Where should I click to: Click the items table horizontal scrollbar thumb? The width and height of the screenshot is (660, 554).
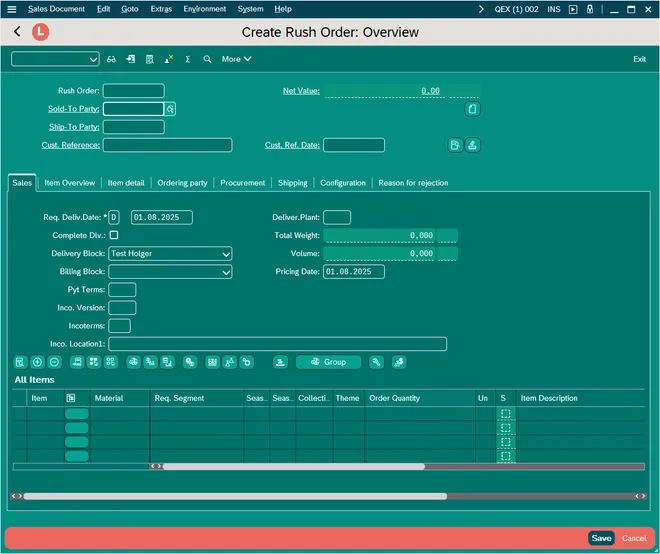294,466
